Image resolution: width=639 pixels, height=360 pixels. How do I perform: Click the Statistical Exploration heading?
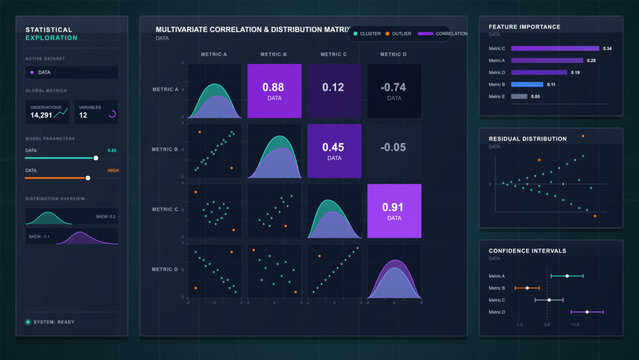(x=51, y=34)
